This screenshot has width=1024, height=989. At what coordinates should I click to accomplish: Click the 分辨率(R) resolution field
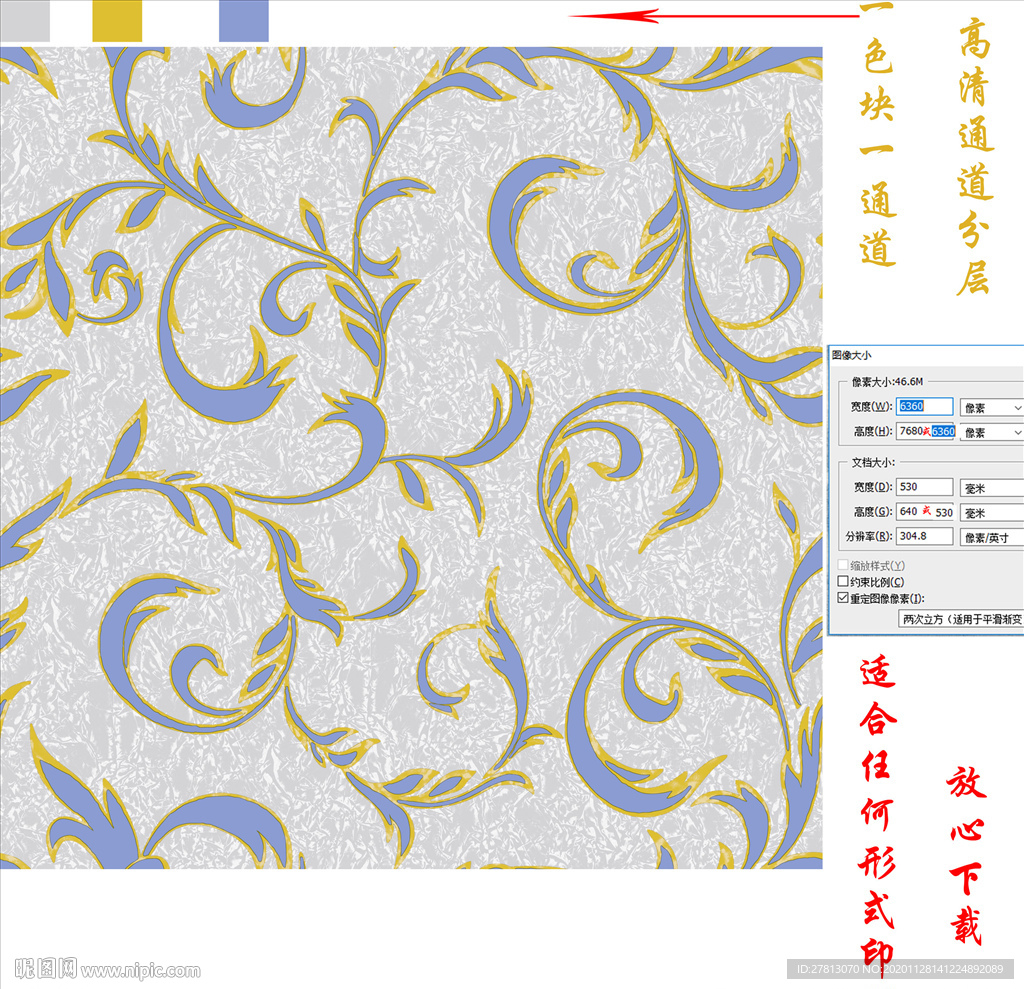(x=924, y=536)
